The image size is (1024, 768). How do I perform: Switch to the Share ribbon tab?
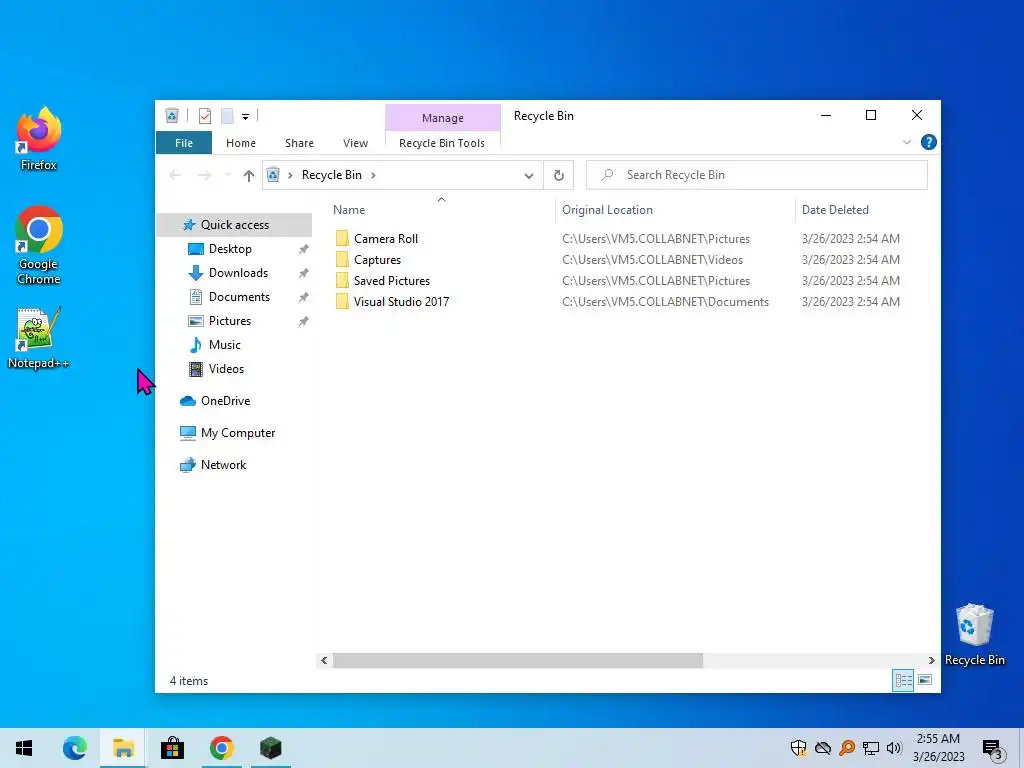[x=299, y=143]
